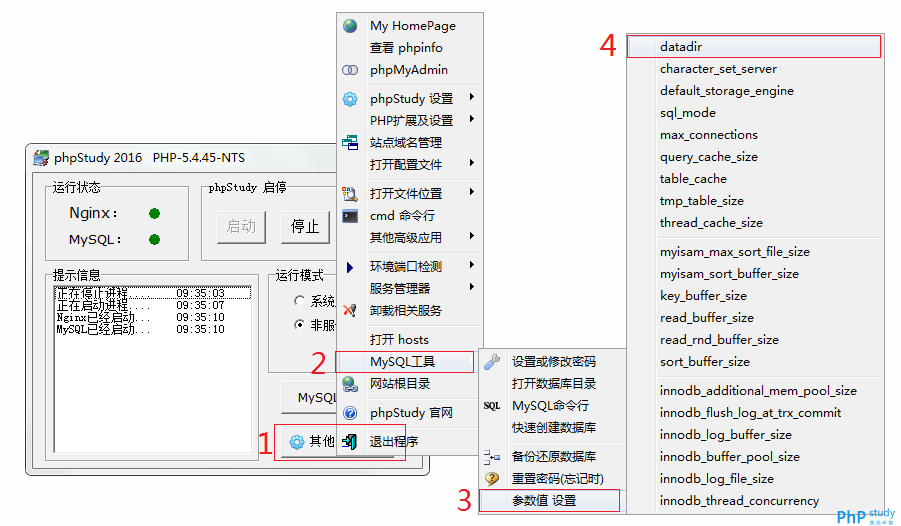This screenshot has height=526, width=901.
Task: Select the datadir parameter
Action: pos(754,47)
